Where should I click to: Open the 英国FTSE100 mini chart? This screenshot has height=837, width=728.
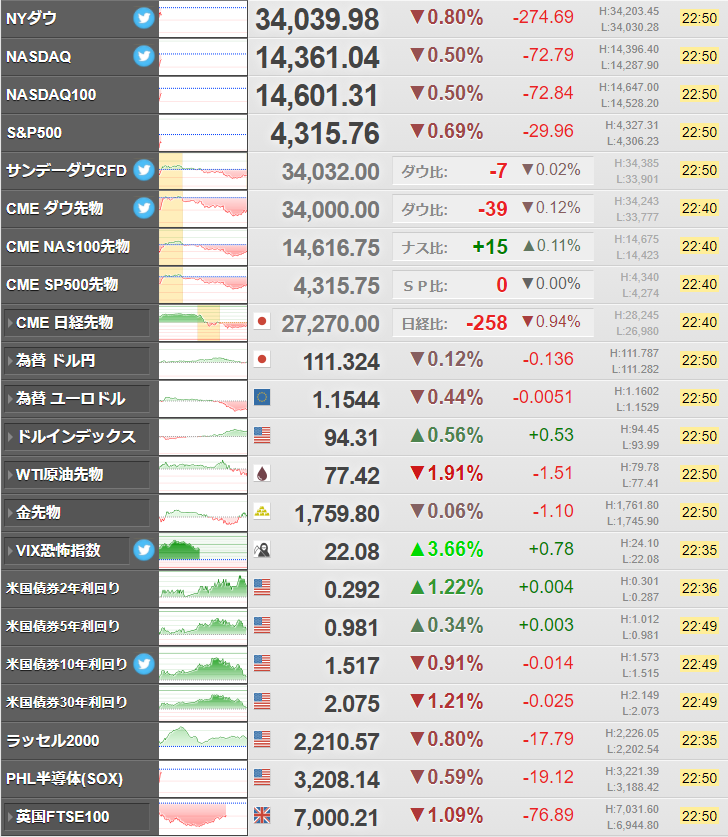pyautogui.click(x=203, y=816)
